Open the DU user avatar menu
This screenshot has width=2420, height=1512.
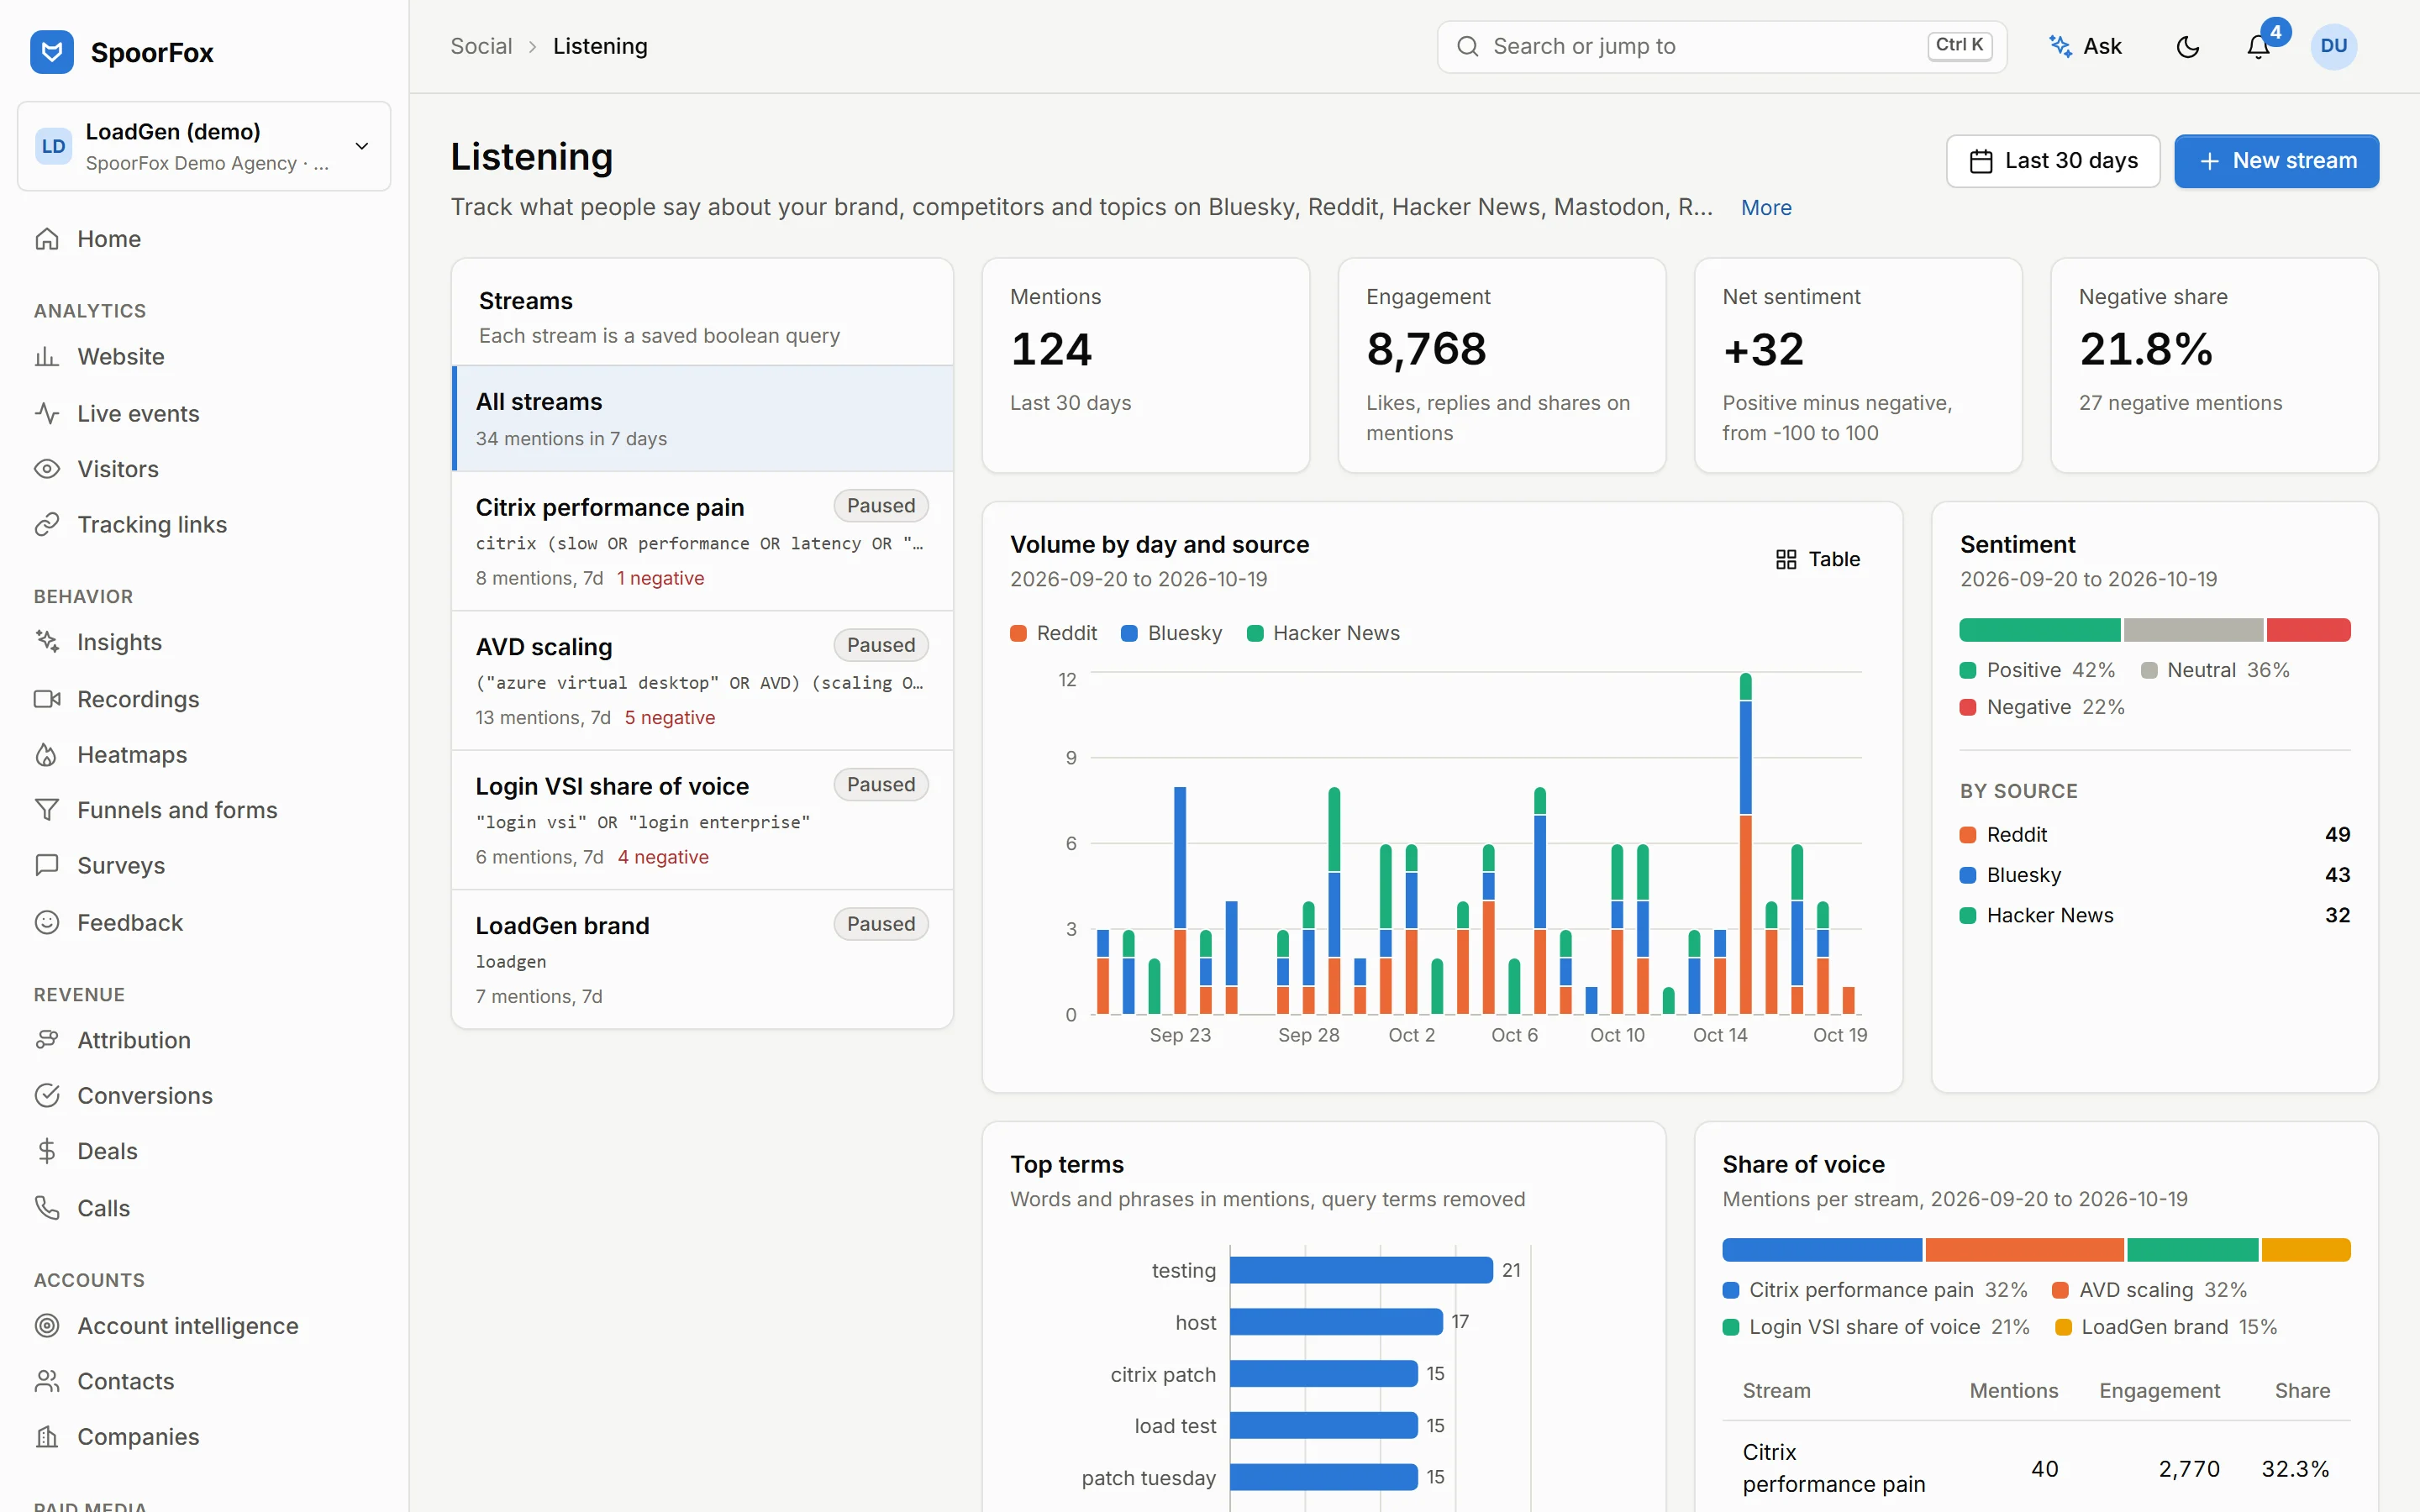point(2334,47)
